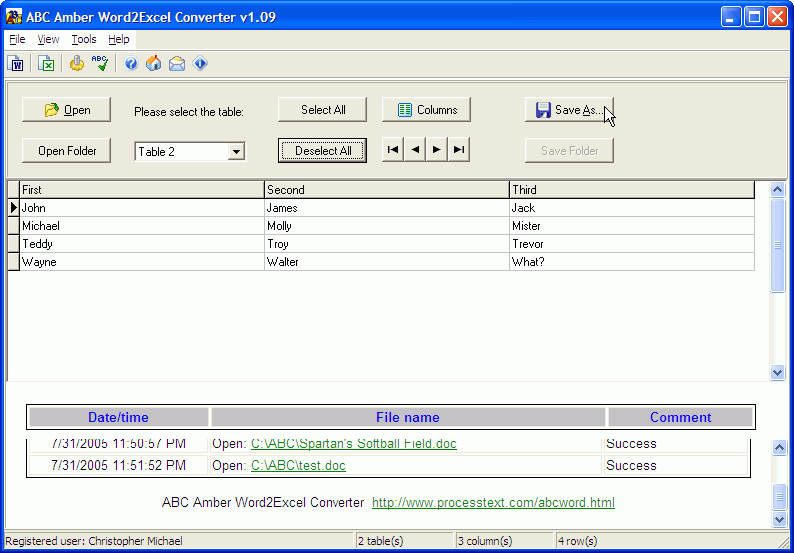The image size is (794, 553).
Task: Open the Tools menu
Action: click(84, 40)
